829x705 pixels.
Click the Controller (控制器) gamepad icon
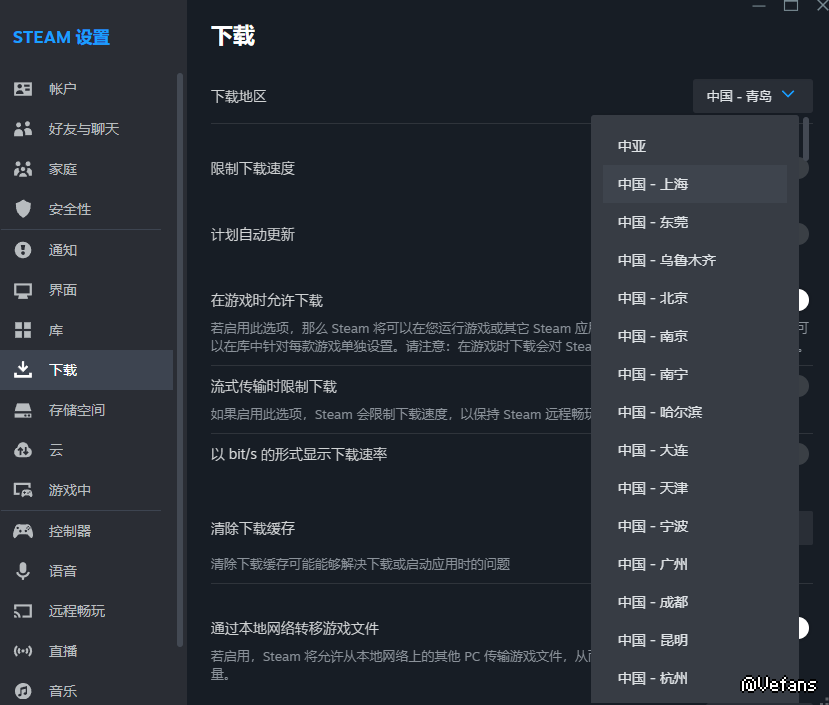(x=23, y=531)
